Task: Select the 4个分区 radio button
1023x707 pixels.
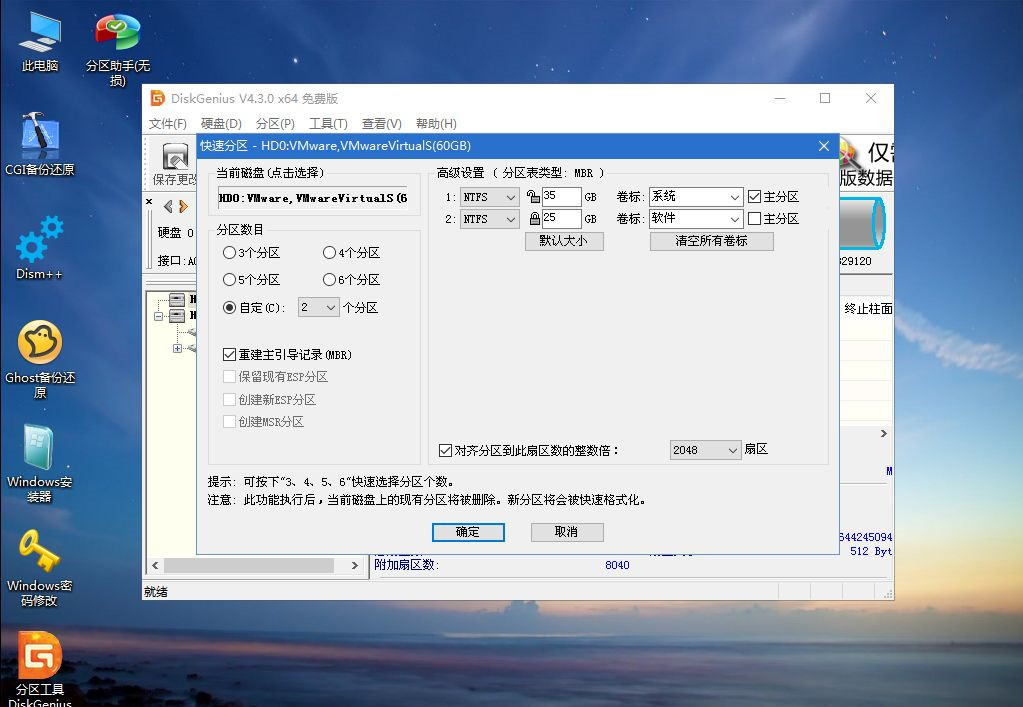Action: [x=330, y=253]
